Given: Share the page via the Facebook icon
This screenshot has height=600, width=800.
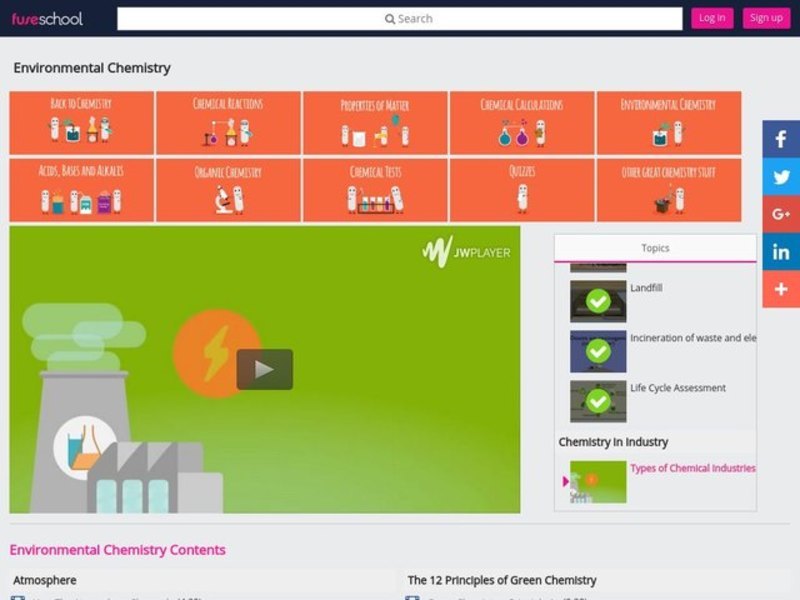Looking at the screenshot, I should 780,138.
